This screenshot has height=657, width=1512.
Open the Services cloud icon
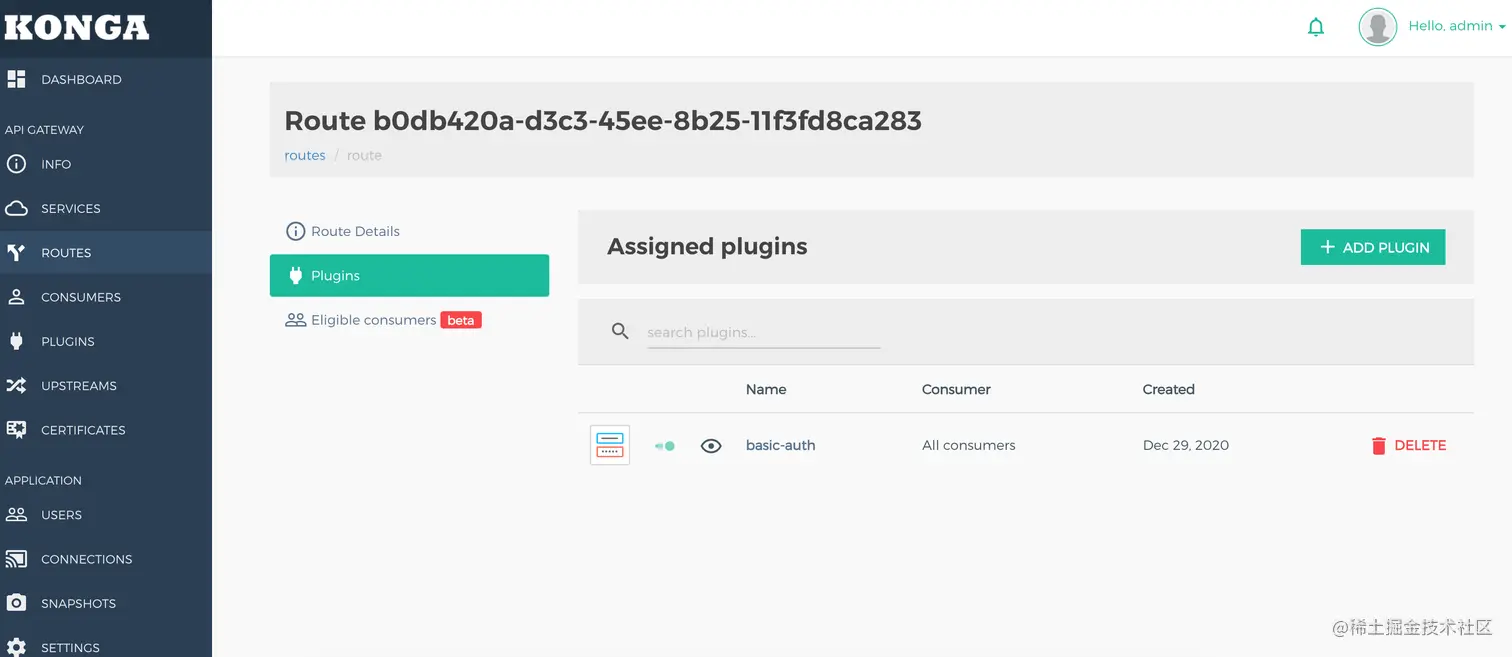pyautogui.click(x=16, y=208)
